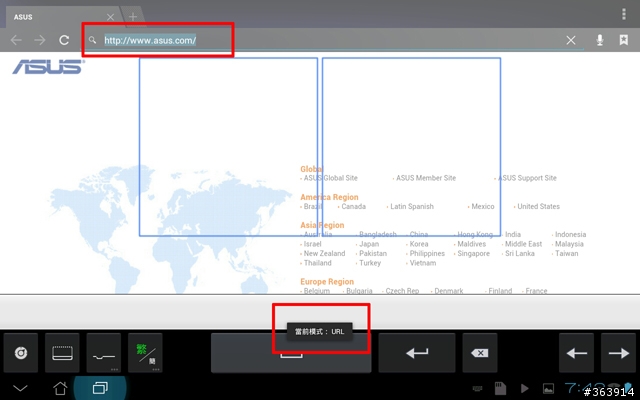This screenshot has width=640, height=400.
Task: Select New Zealand link
Action: [x=324, y=253]
